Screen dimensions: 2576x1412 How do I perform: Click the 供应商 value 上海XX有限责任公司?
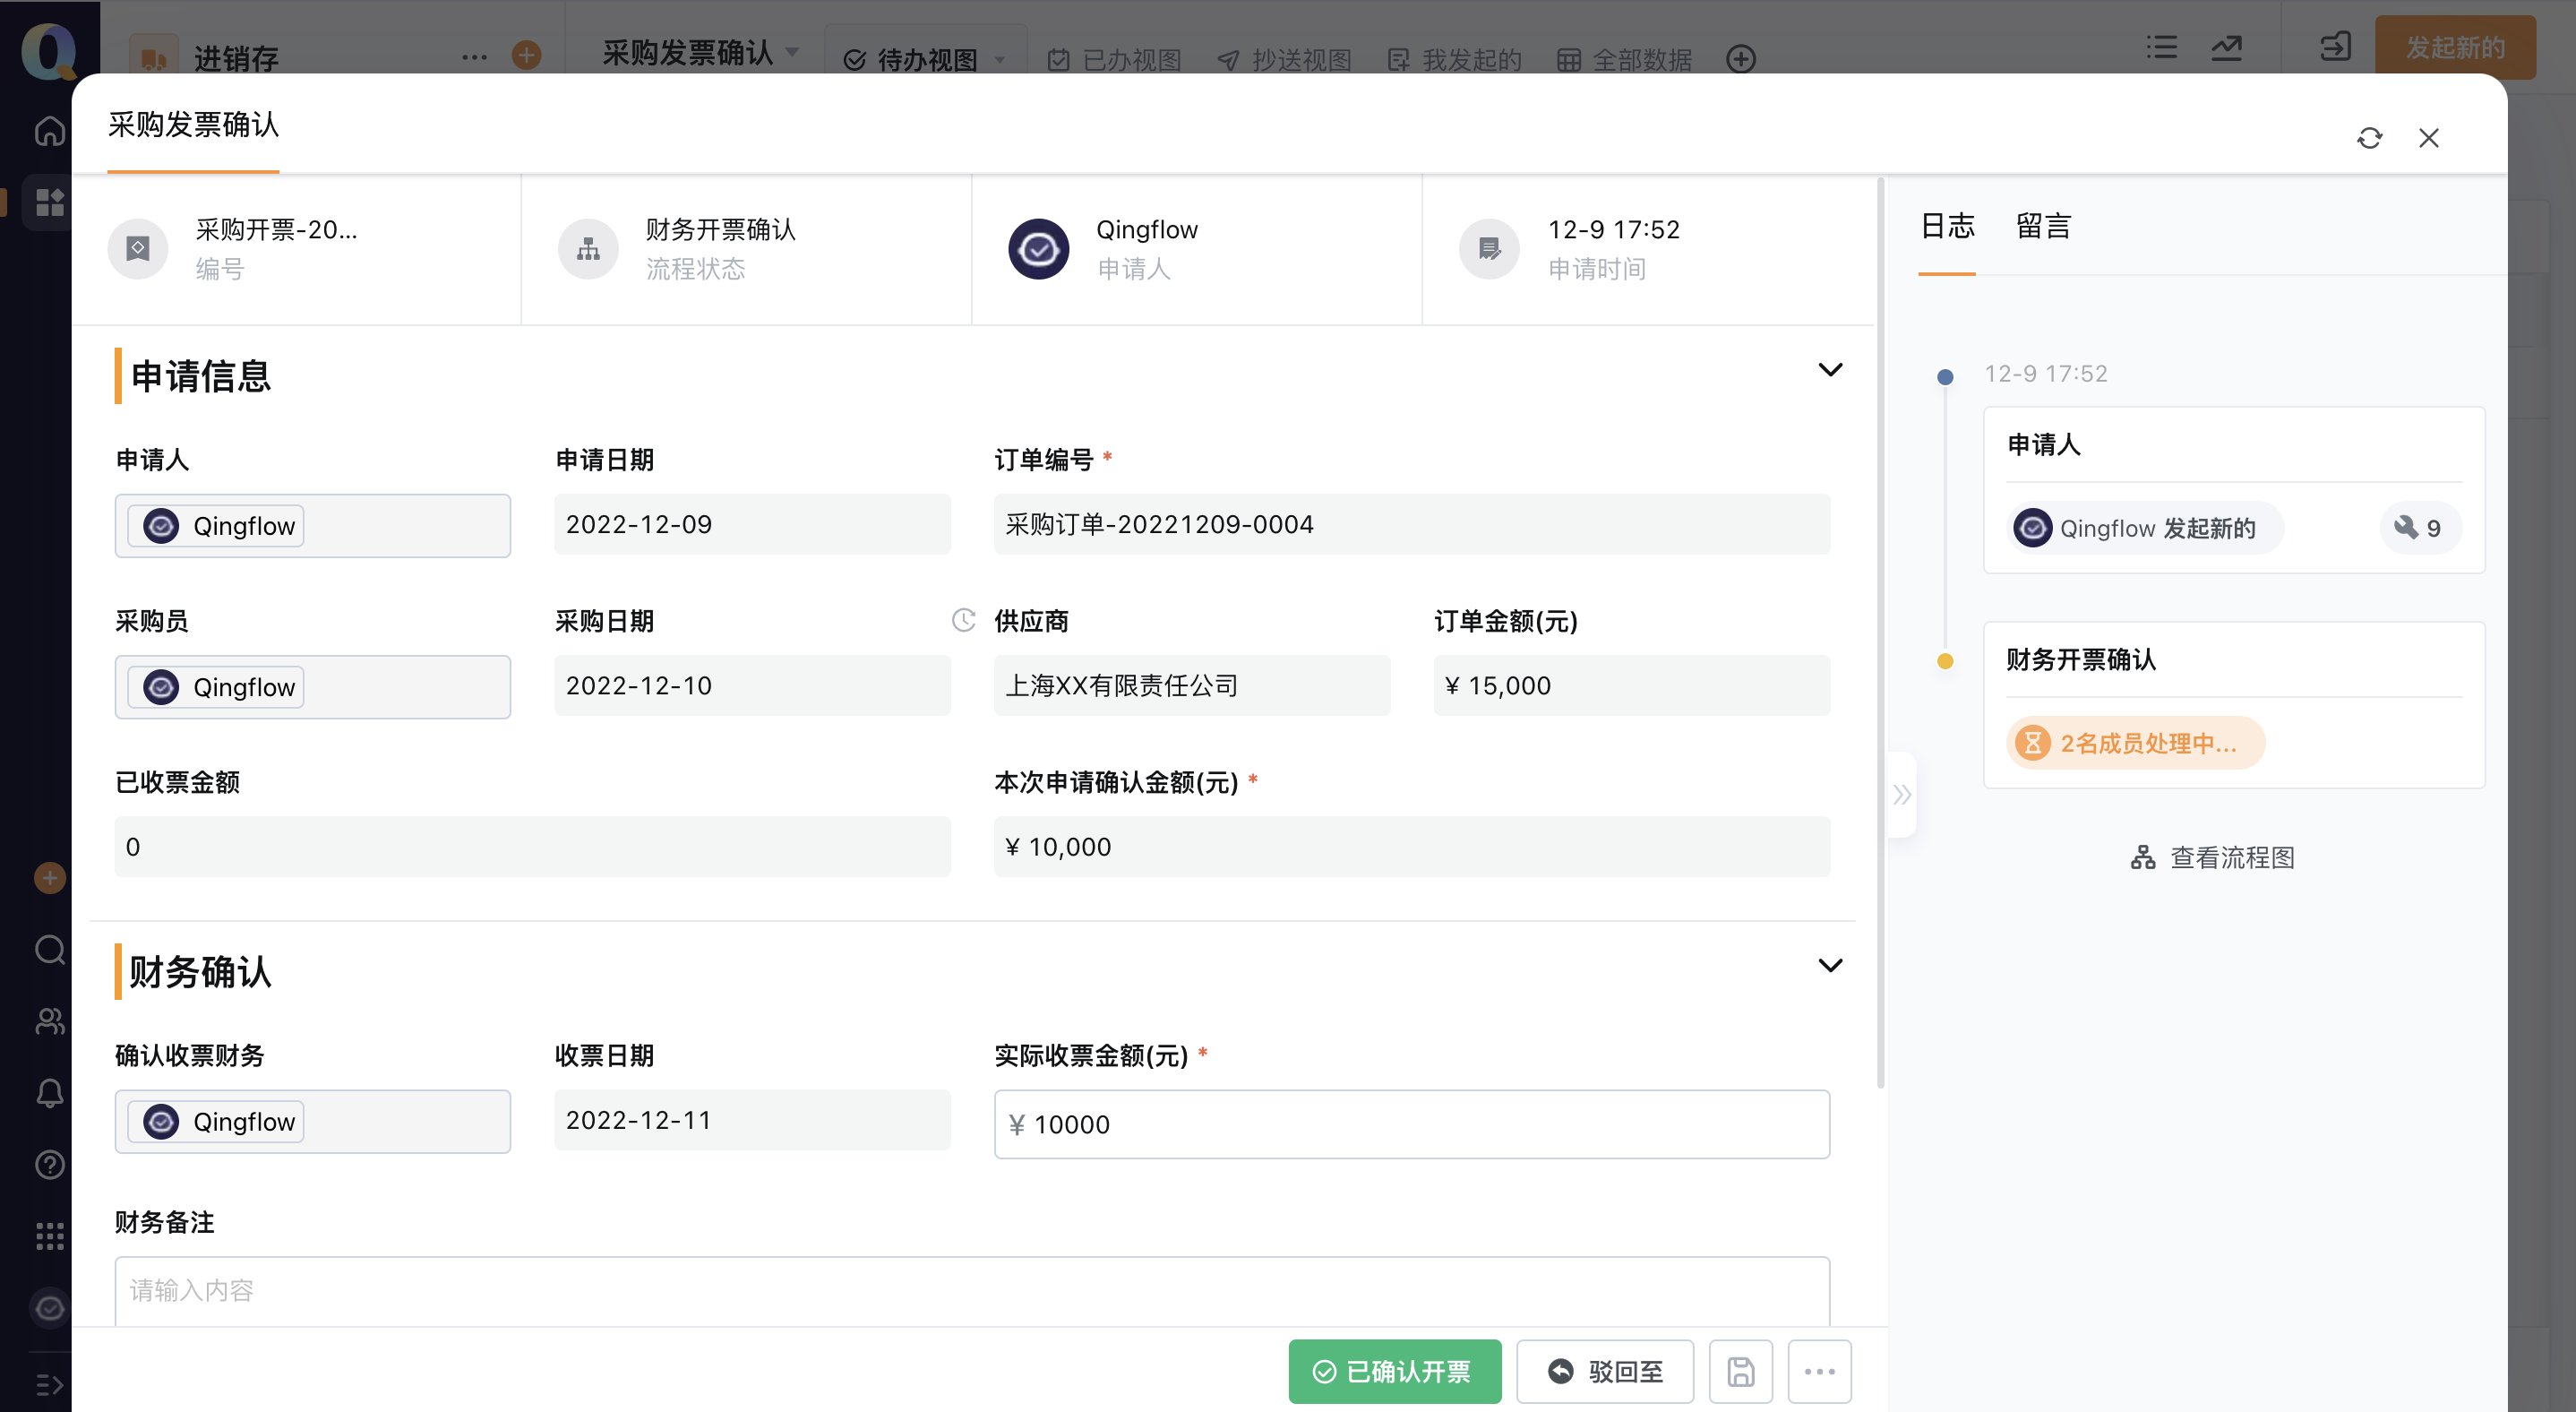click(x=1192, y=685)
